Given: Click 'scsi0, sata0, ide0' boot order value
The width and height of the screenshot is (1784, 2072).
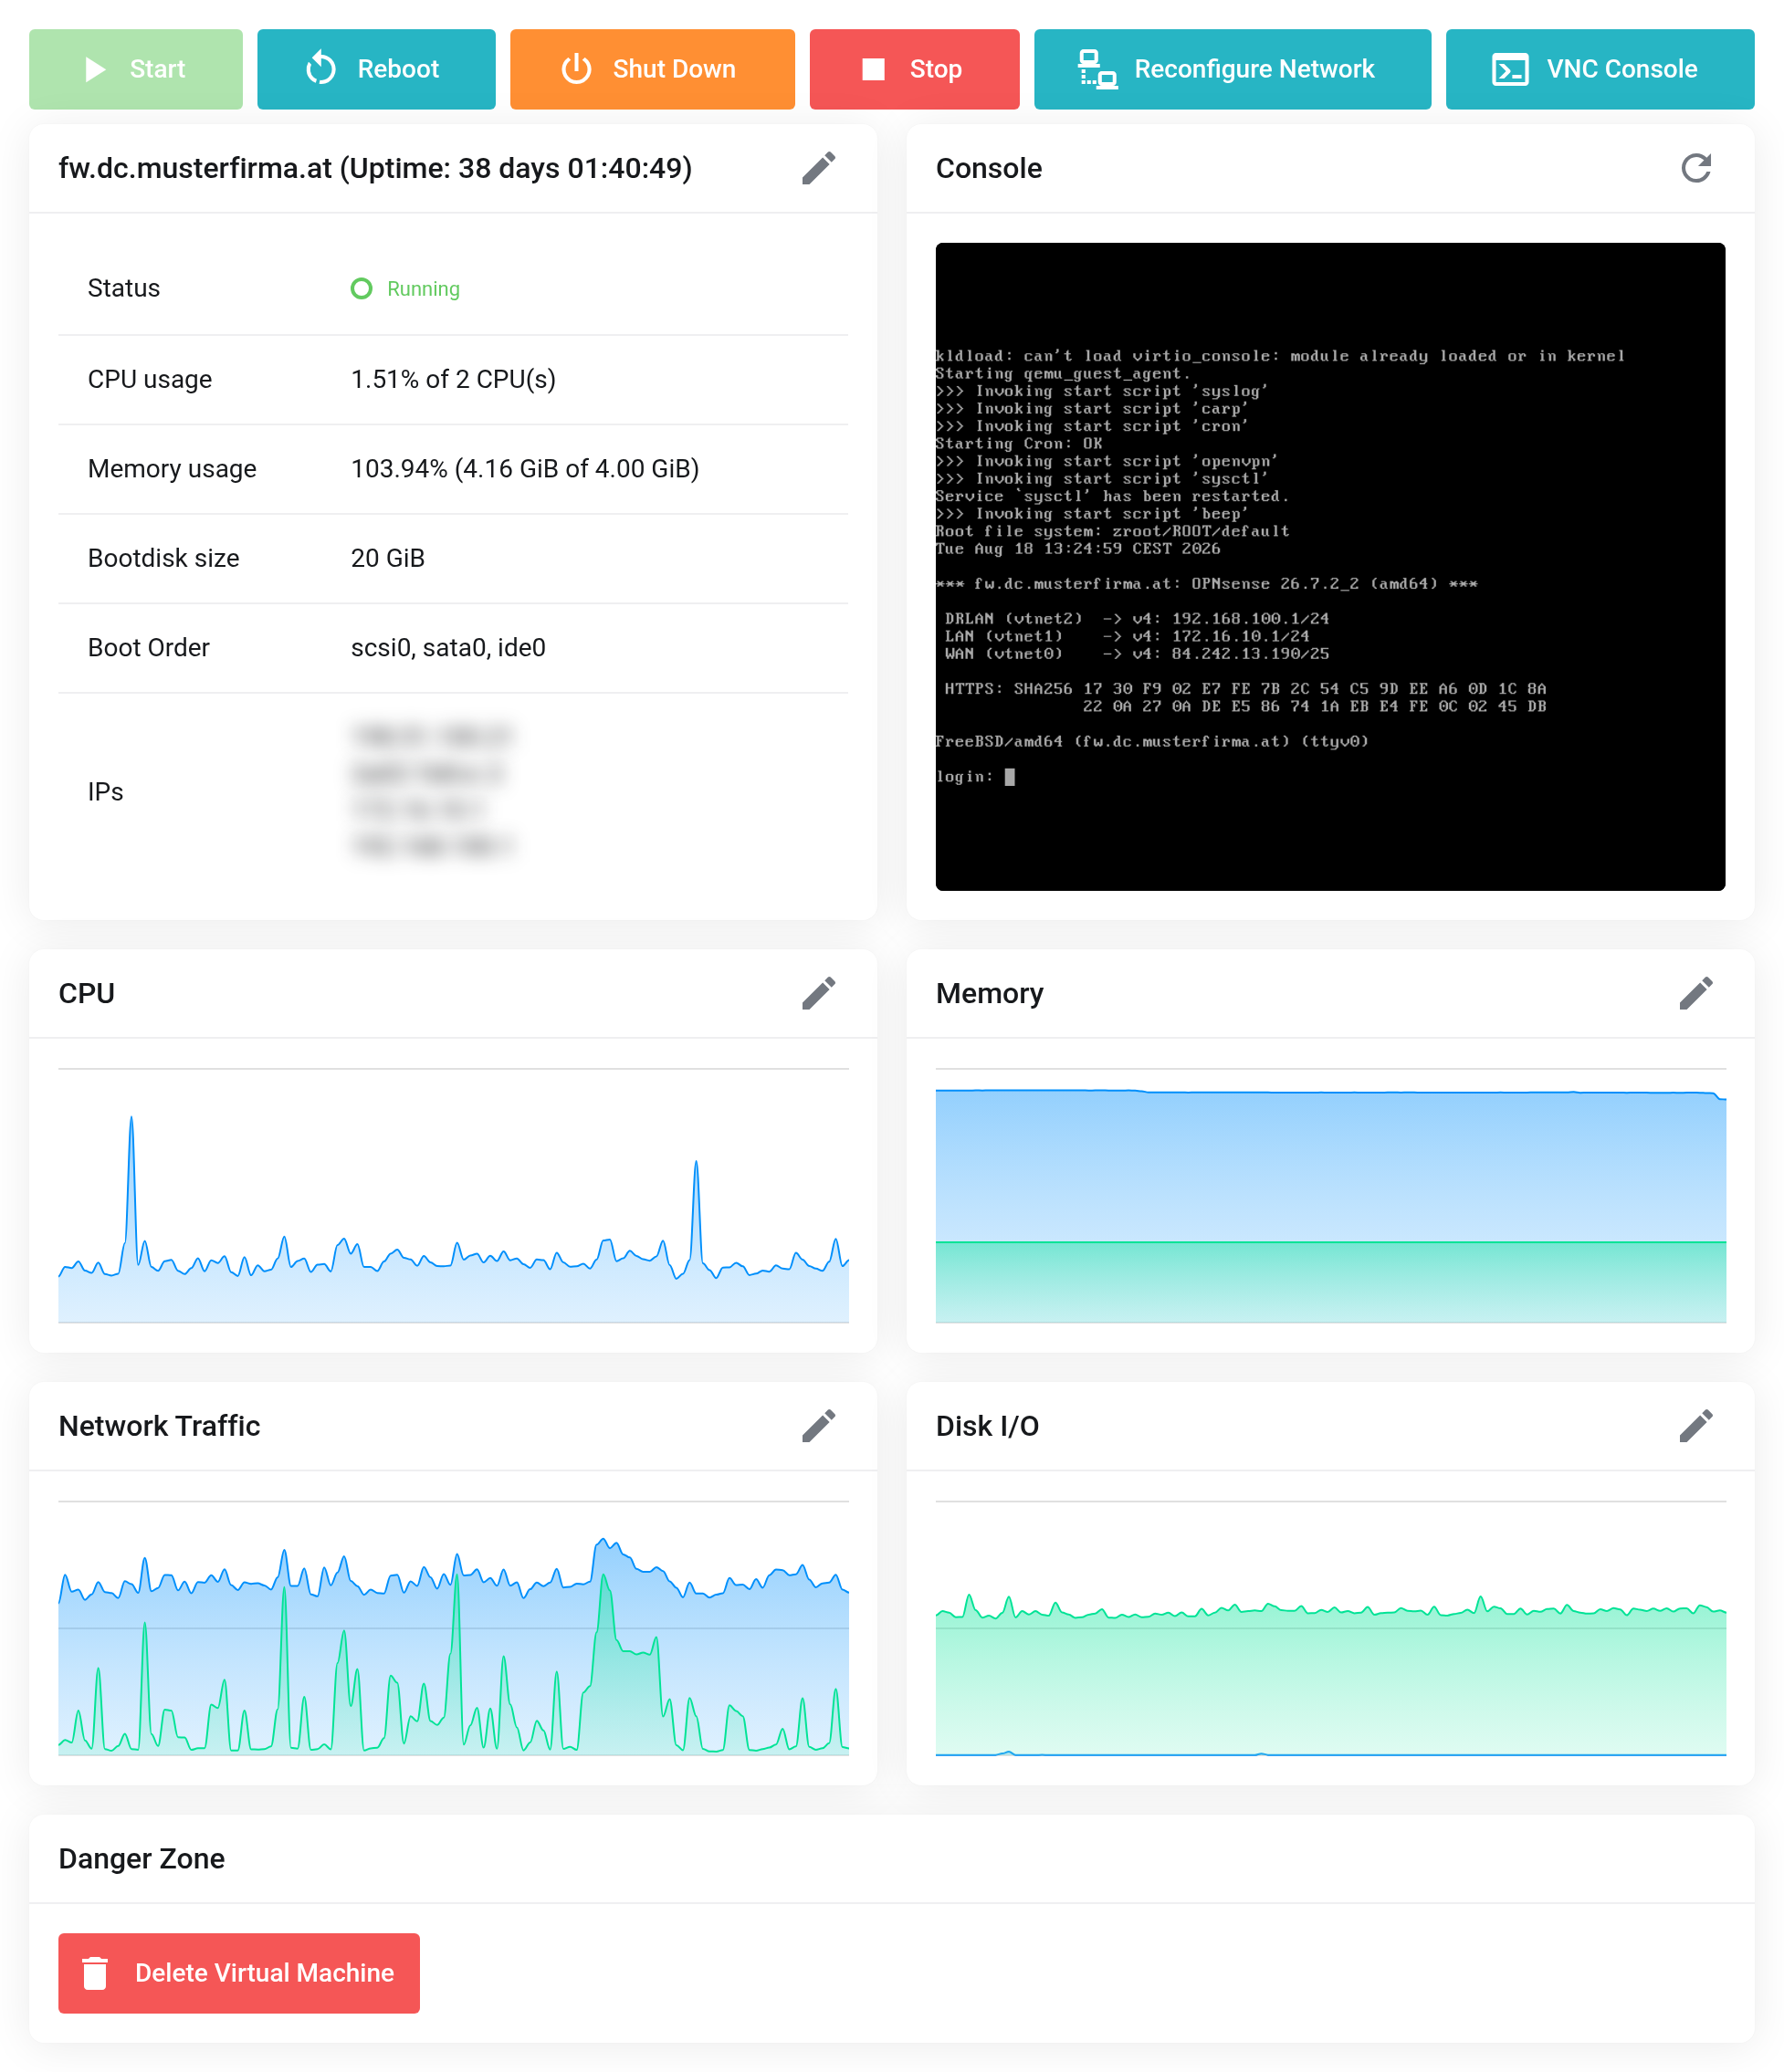Looking at the screenshot, I should 448,648.
